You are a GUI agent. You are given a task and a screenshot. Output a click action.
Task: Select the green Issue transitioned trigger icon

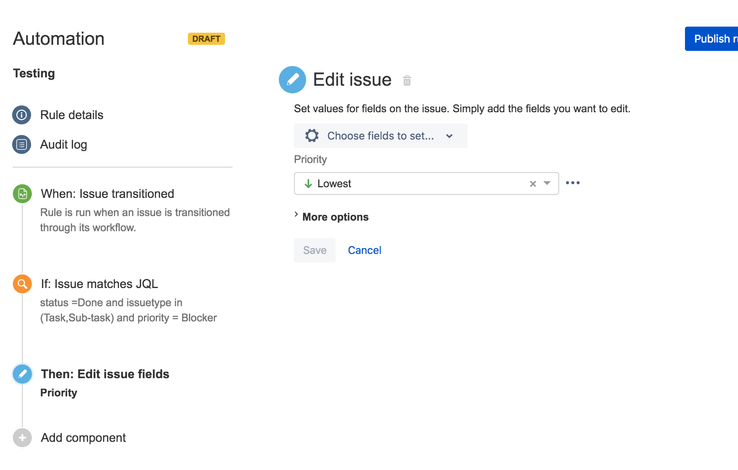(22, 194)
